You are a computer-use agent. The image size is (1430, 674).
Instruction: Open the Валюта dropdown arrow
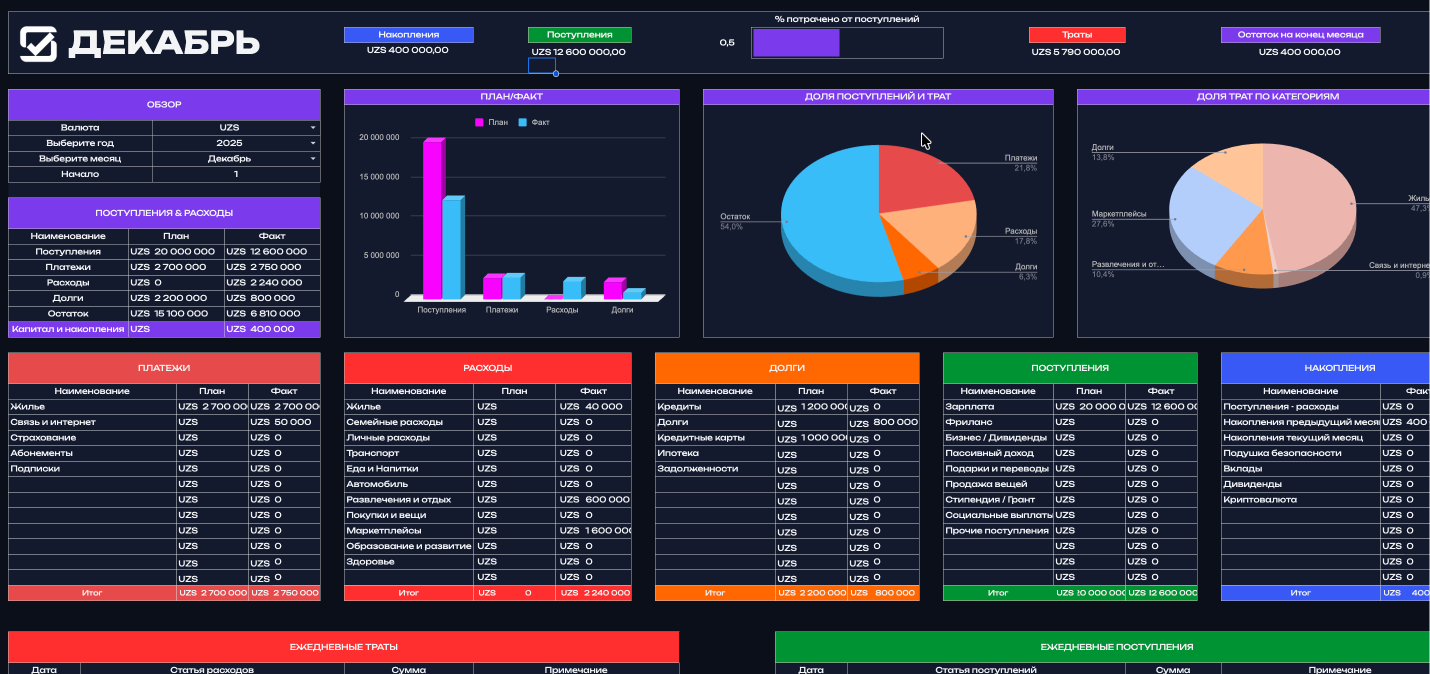[312, 128]
